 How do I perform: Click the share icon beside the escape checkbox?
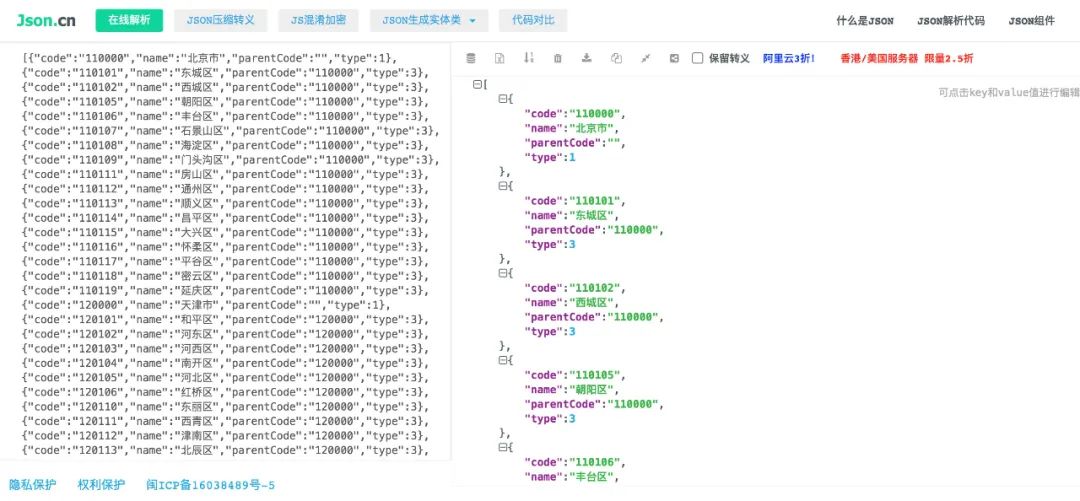[674, 59]
